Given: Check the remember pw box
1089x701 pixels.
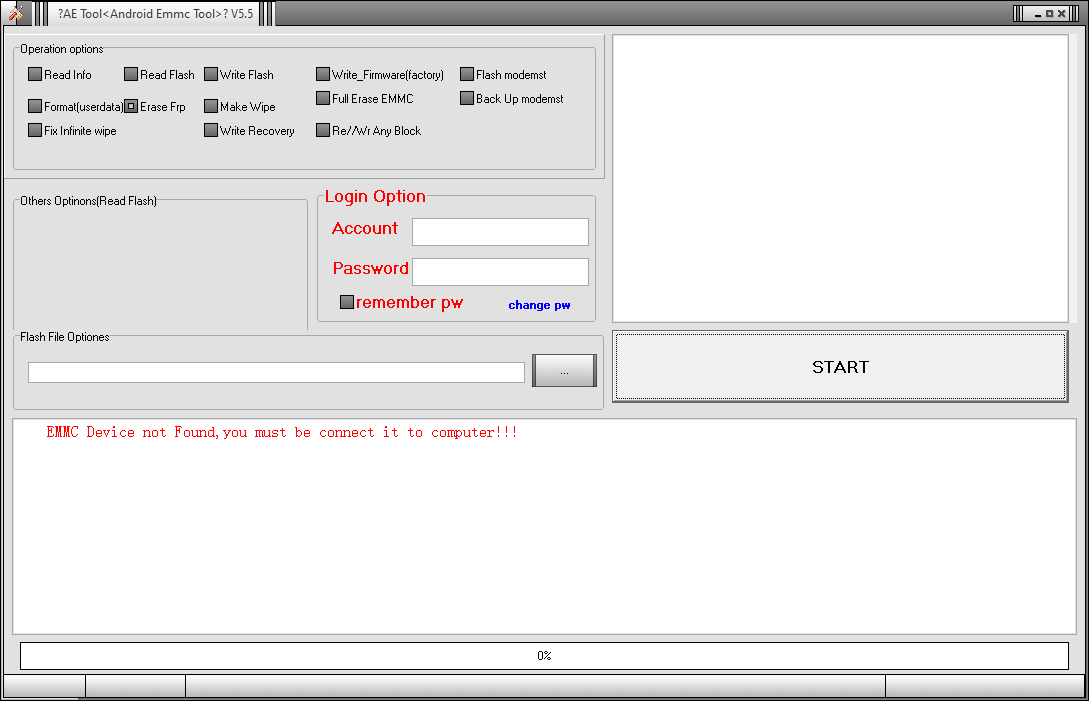Looking at the screenshot, I should (x=347, y=301).
